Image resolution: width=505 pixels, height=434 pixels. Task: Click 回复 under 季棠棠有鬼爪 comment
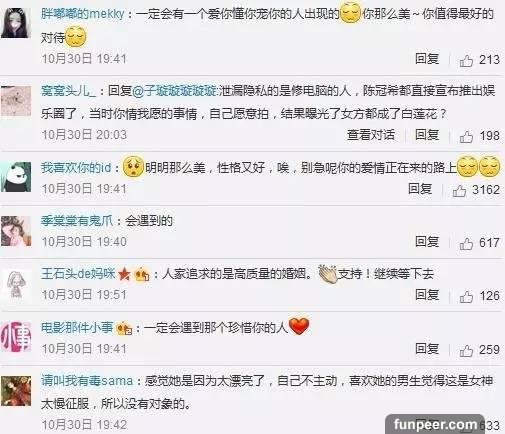[x=427, y=242]
